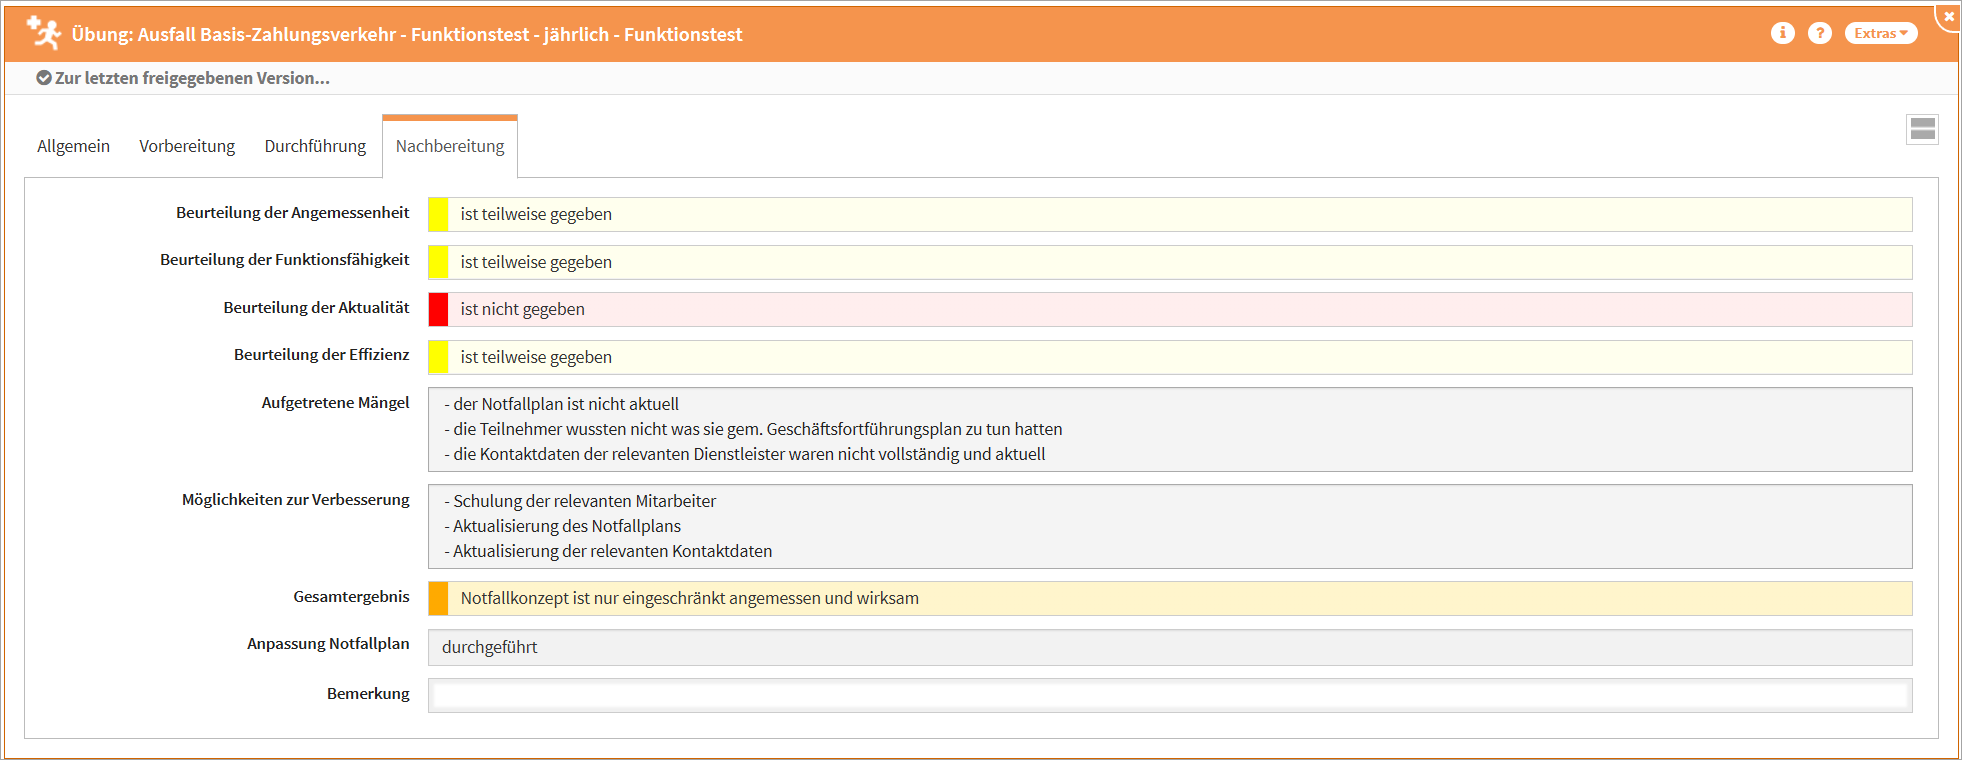1962x760 pixels.
Task: Click the orange Gesamtergebnis color indicator
Action: 438,598
